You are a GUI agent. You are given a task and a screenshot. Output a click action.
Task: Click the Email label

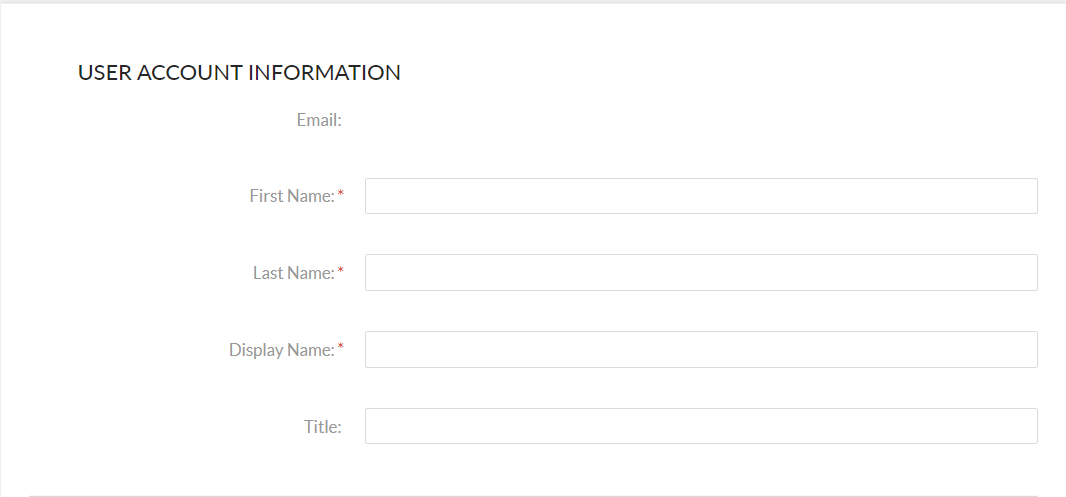(x=319, y=120)
